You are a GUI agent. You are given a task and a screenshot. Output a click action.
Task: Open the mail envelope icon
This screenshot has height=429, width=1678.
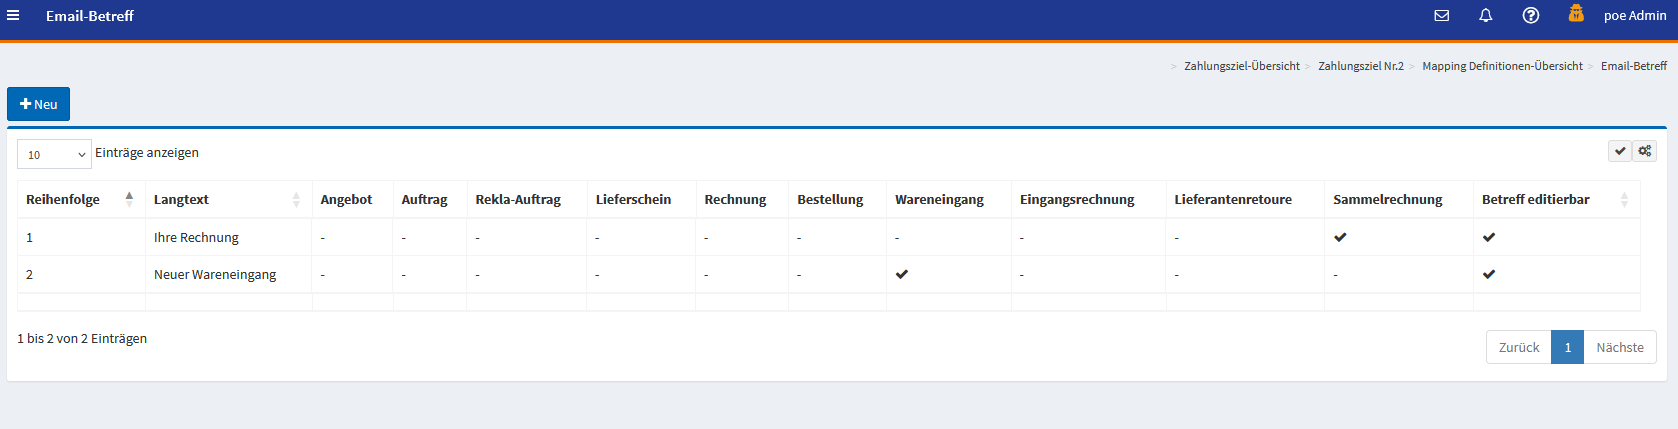(x=1441, y=16)
